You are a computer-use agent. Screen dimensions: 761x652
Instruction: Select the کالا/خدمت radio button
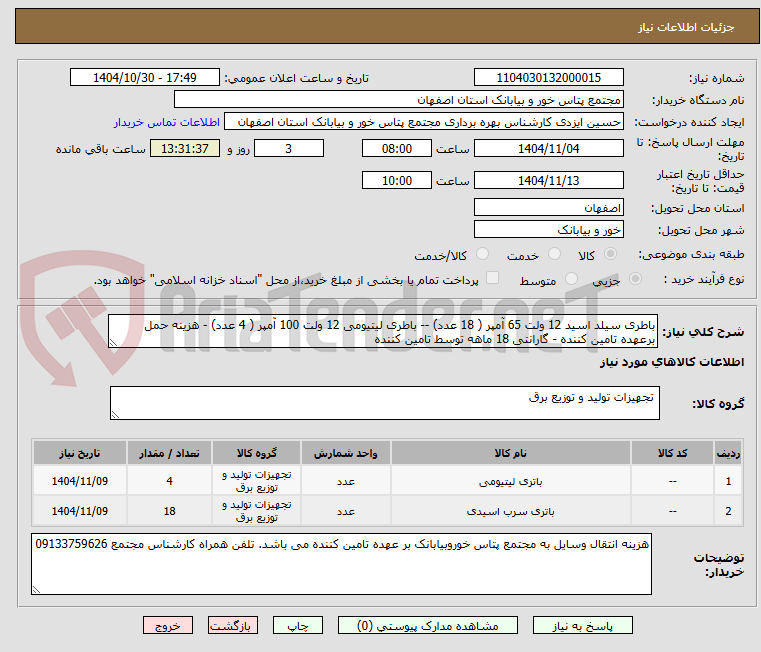[x=482, y=254]
